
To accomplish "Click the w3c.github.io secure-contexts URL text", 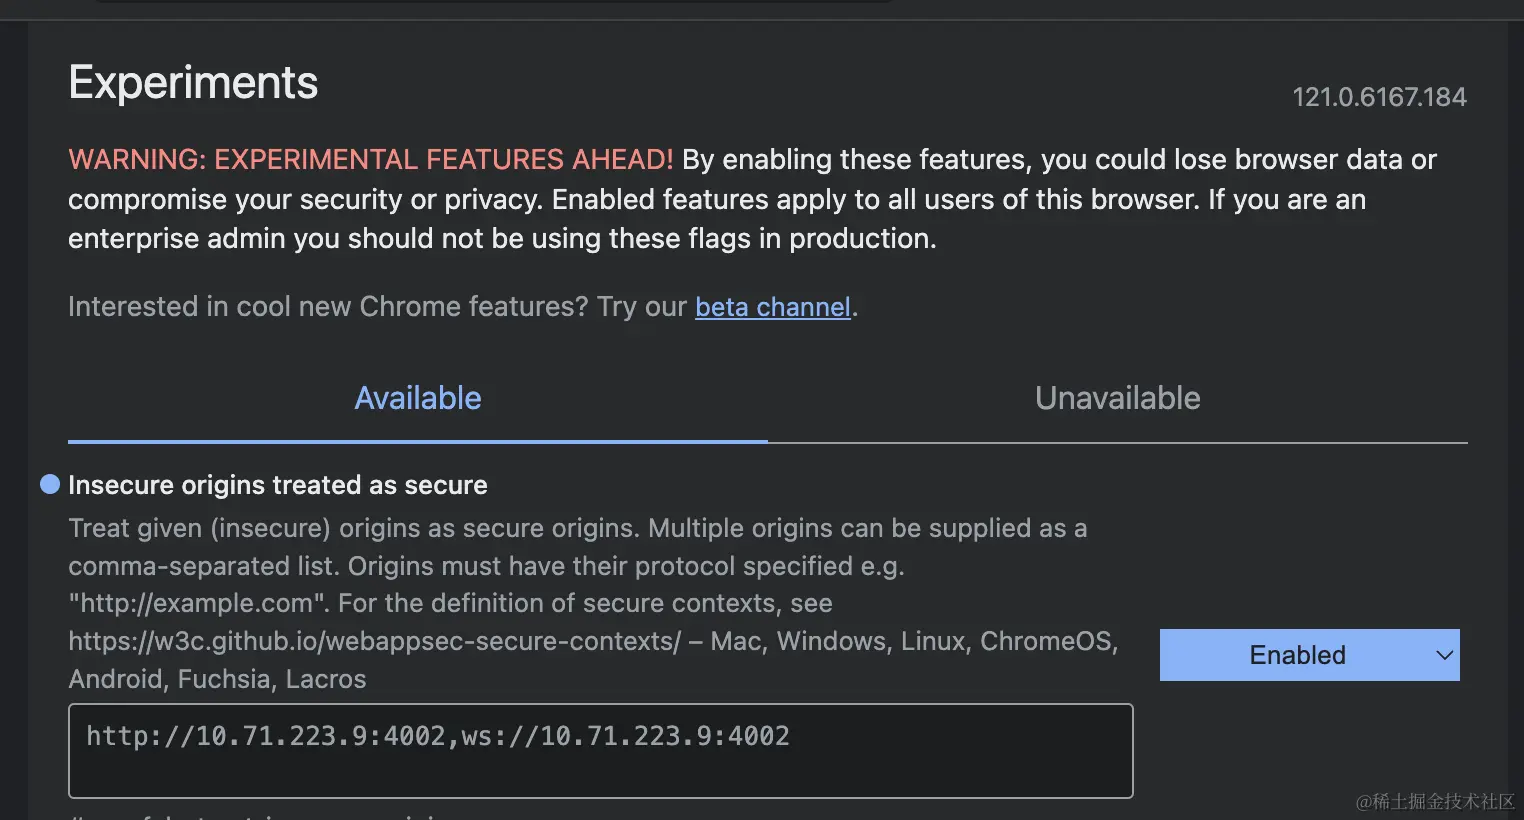I will [x=375, y=641].
